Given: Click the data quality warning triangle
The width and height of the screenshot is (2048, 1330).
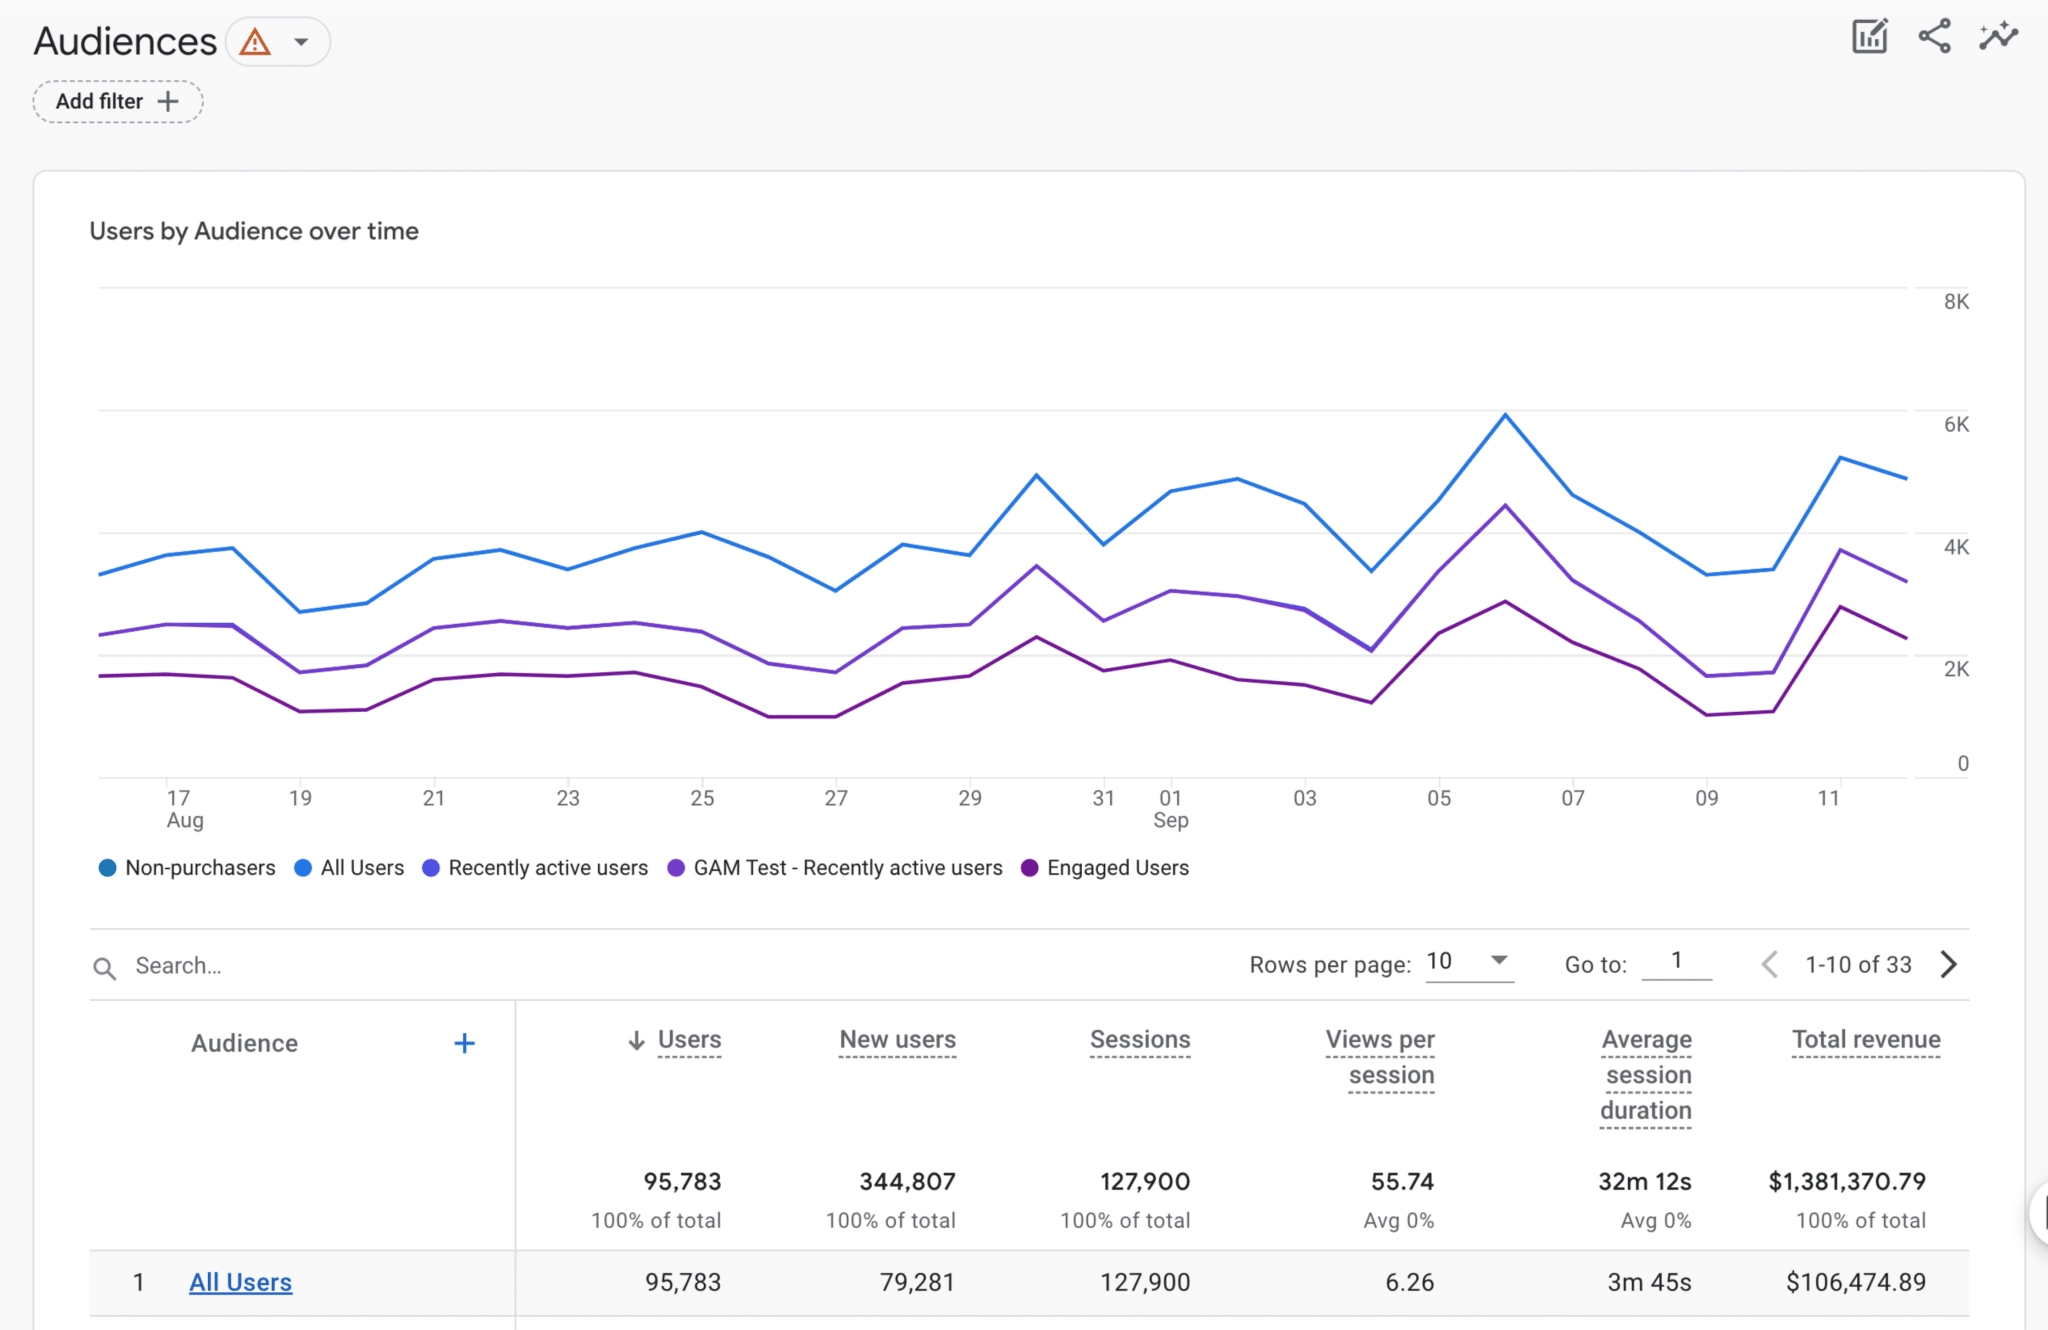Looking at the screenshot, I should pos(257,41).
